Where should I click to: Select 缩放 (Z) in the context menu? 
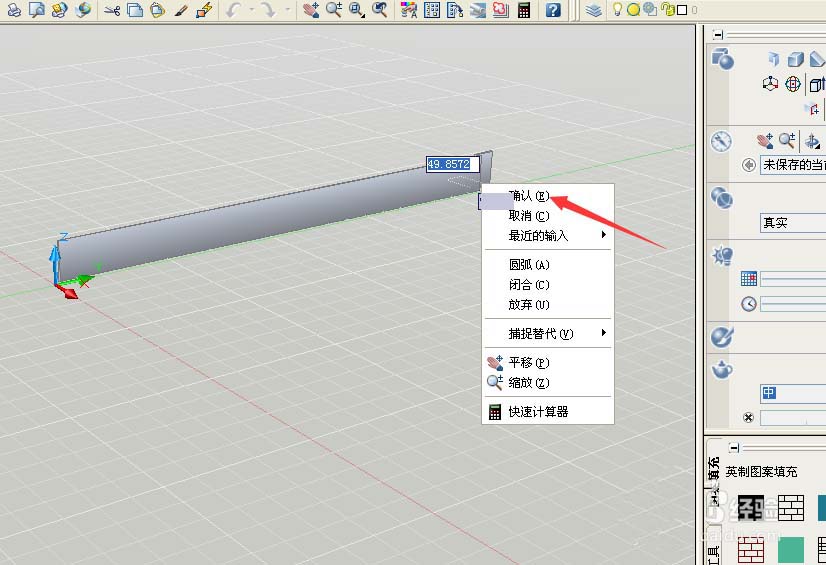[x=548, y=382]
